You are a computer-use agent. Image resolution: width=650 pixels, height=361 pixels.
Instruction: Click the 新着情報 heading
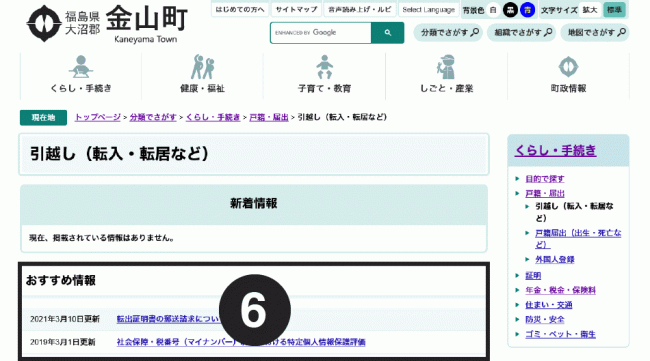(x=254, y=203)
